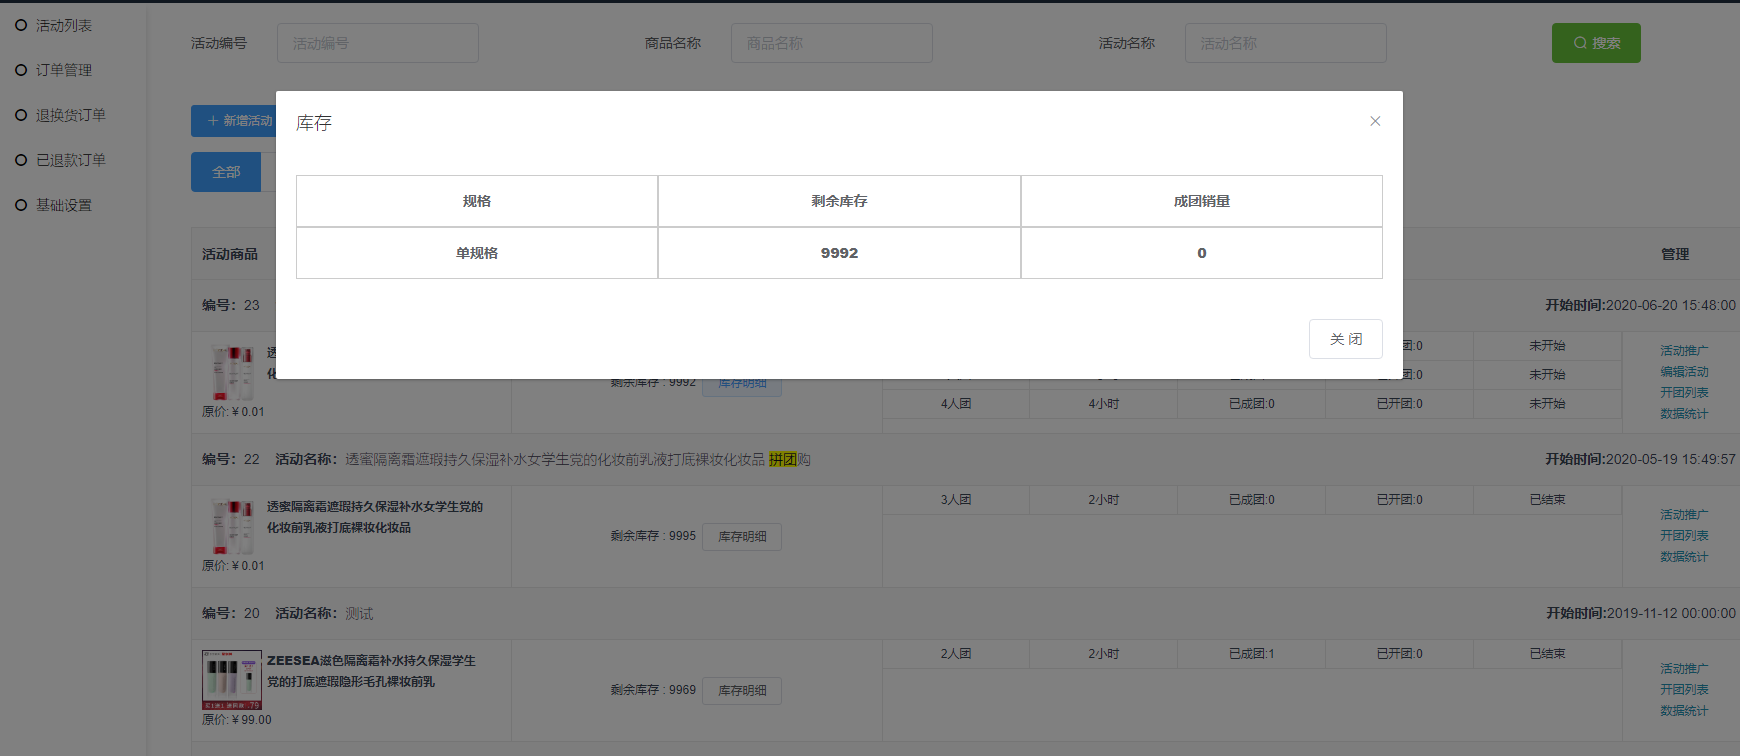Open 数据统计 for activity 20

click(1684, 711)
